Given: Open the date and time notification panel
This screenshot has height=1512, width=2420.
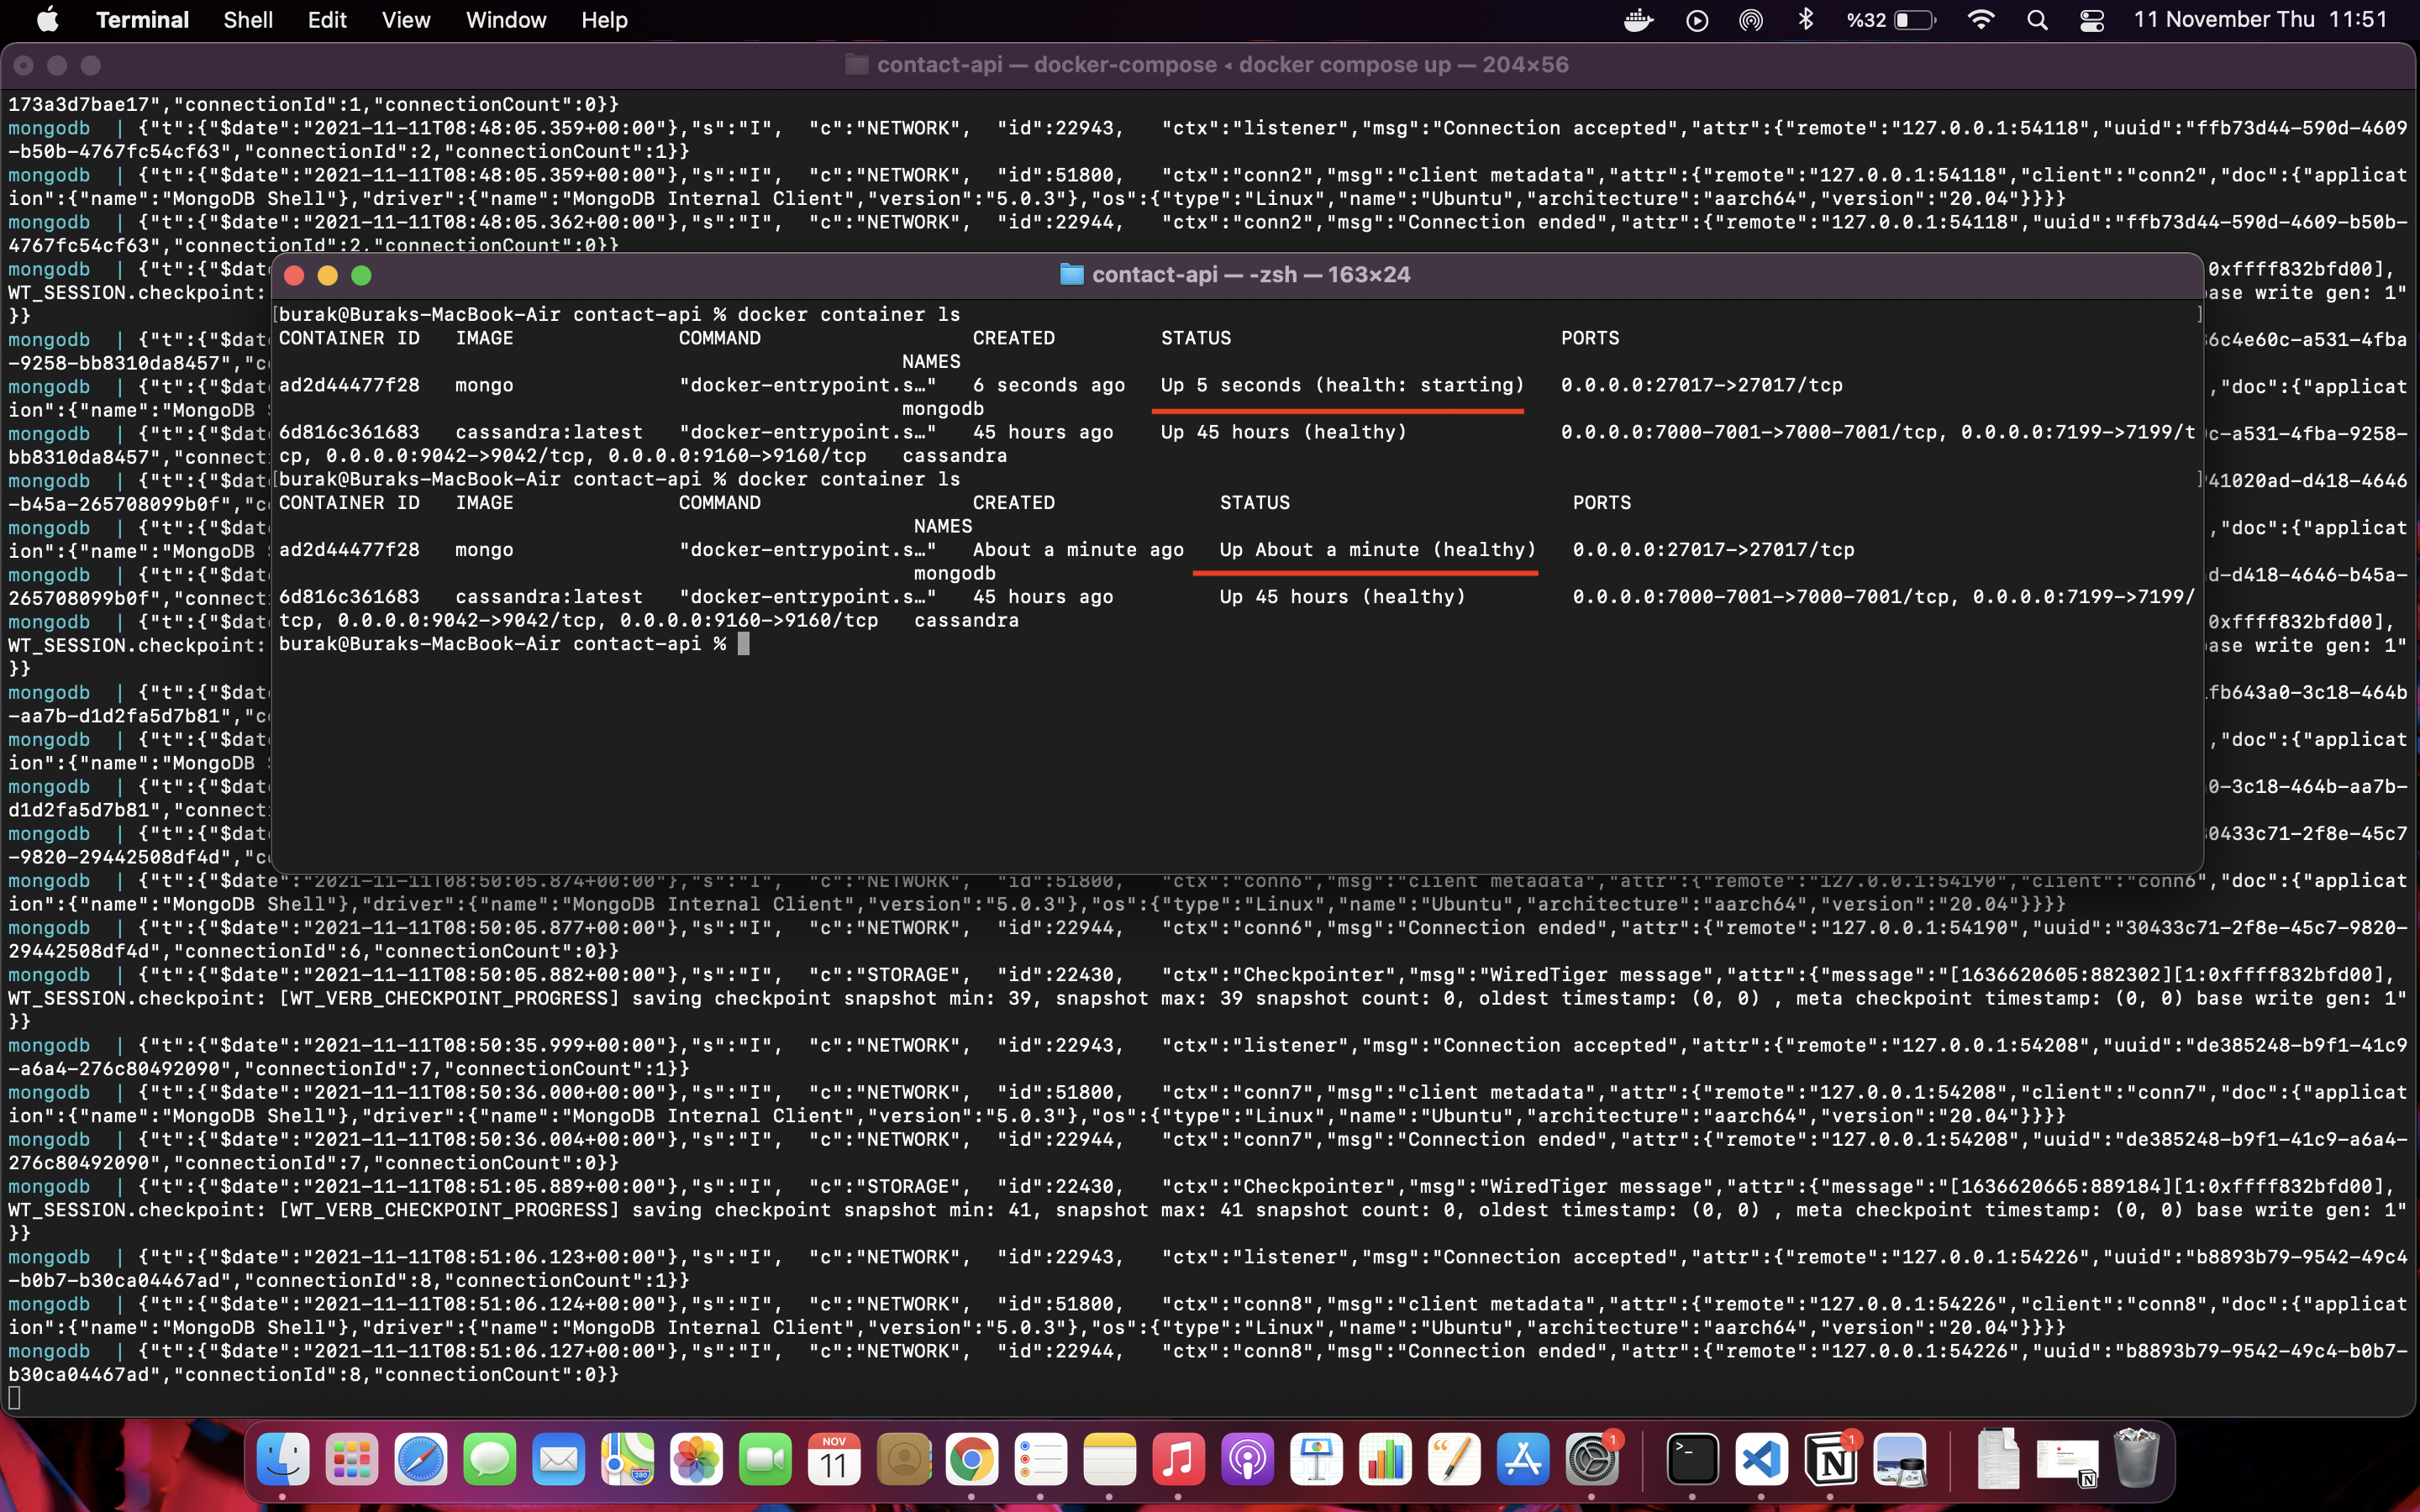Looking at the screenshot, I should 2260,20.
